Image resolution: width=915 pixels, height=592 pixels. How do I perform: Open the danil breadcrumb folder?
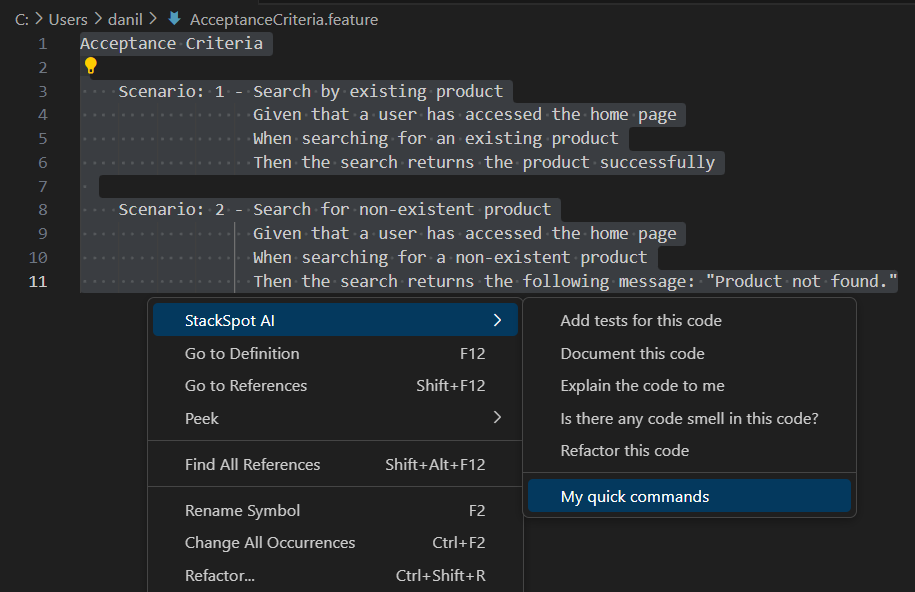point(125,19)
